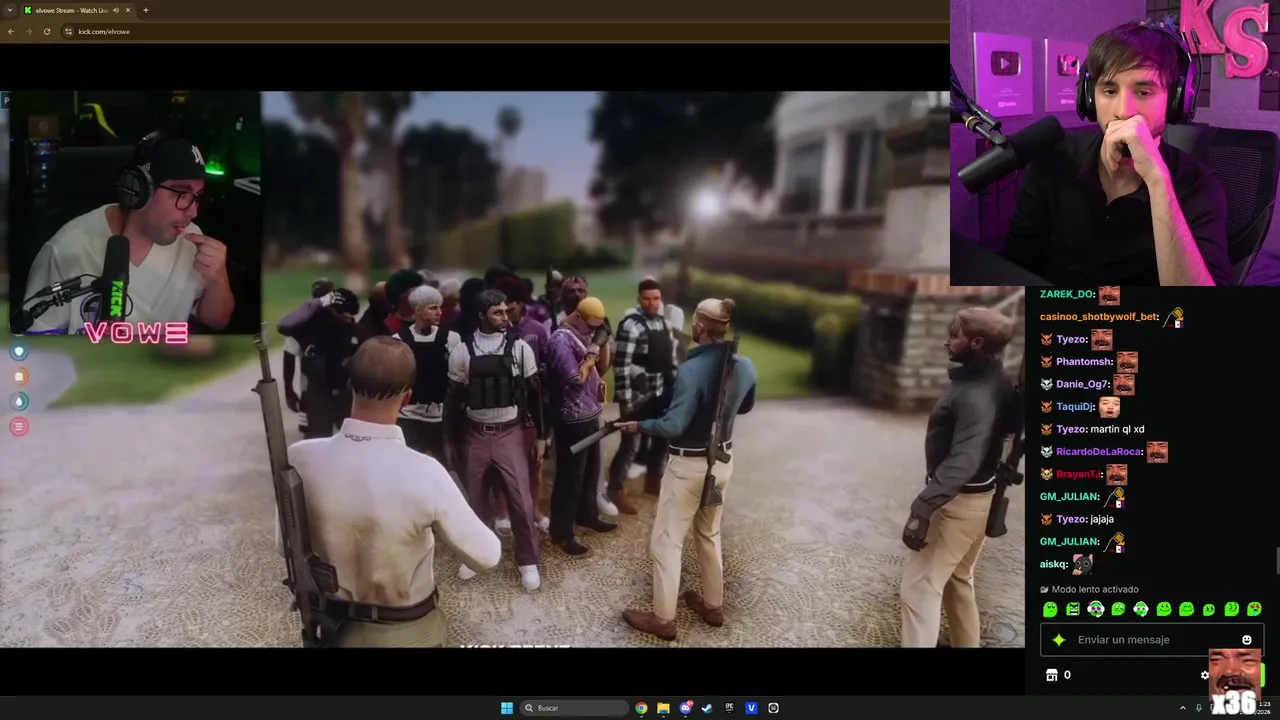The height and width of the screenshot is (720, 1280).
Task: Click the emote in TaquiDj's message
Action: [1109, 407]
